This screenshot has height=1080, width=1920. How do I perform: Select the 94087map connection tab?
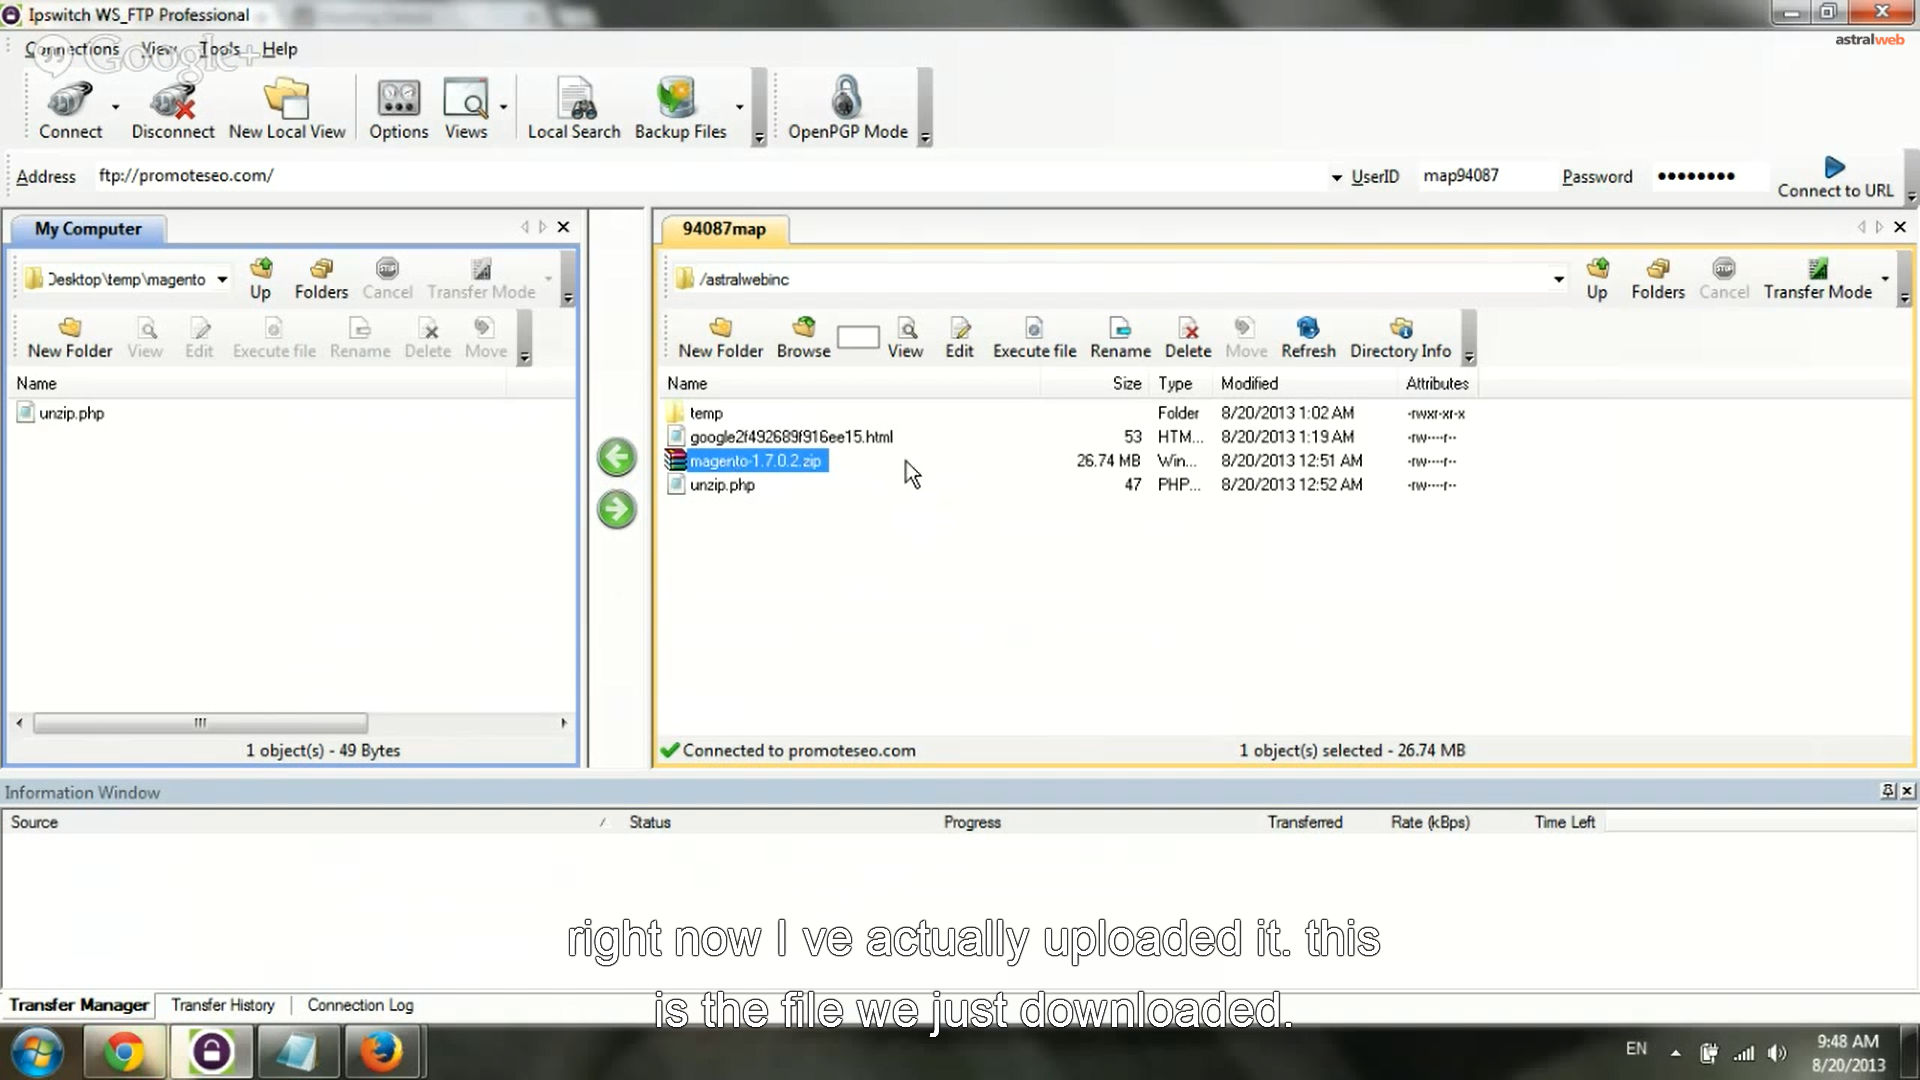pyautogui.click(x=724, y=229)
